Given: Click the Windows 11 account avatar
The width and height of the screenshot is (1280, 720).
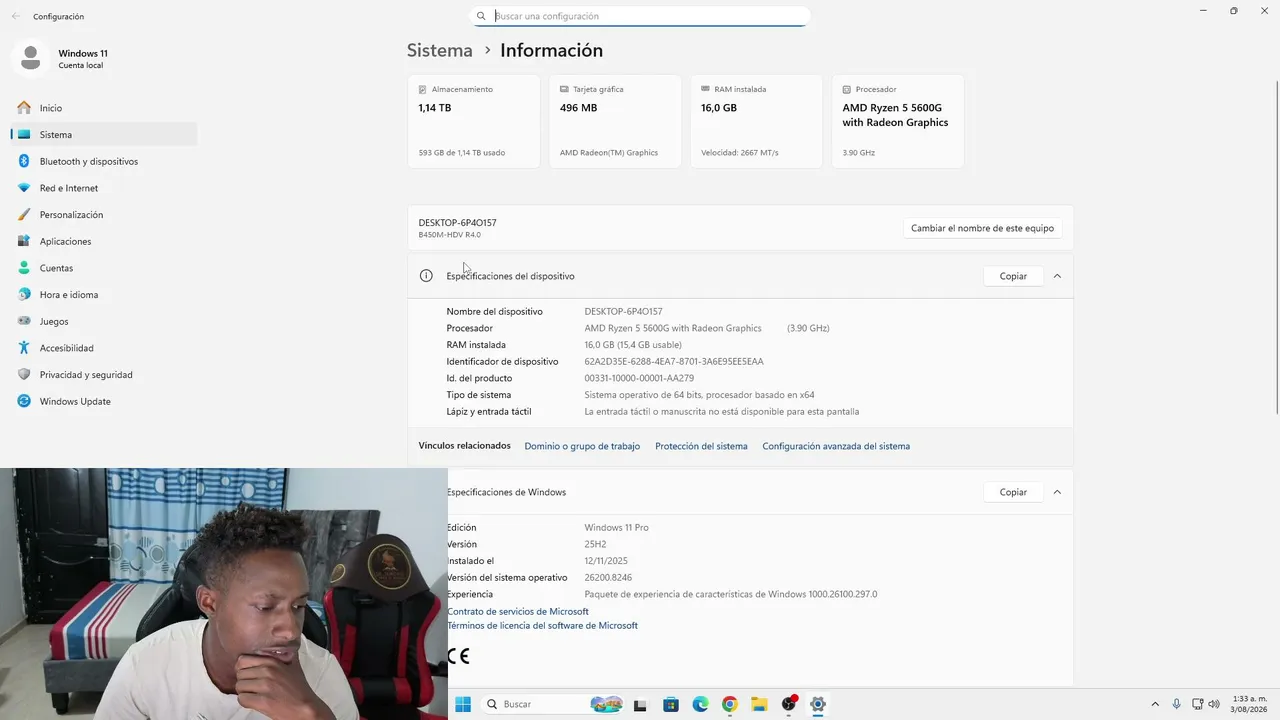Looking at the screenshot, I should [30, 58].
